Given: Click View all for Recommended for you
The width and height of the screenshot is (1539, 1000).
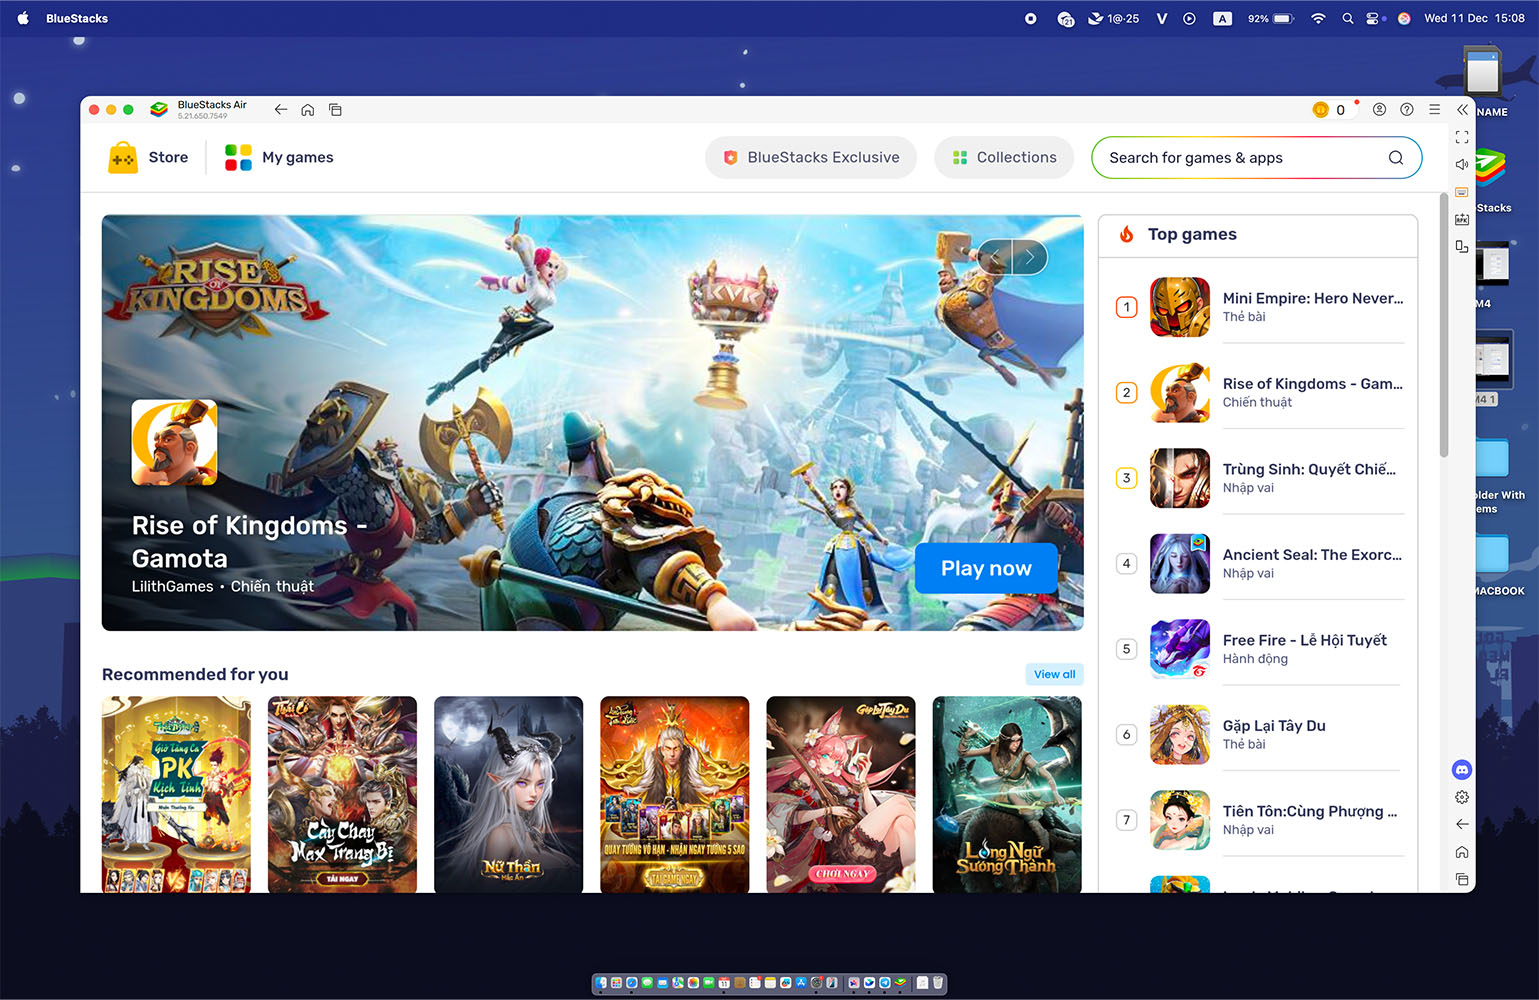Looking at the screenshot, I should tap(1054, 674).
